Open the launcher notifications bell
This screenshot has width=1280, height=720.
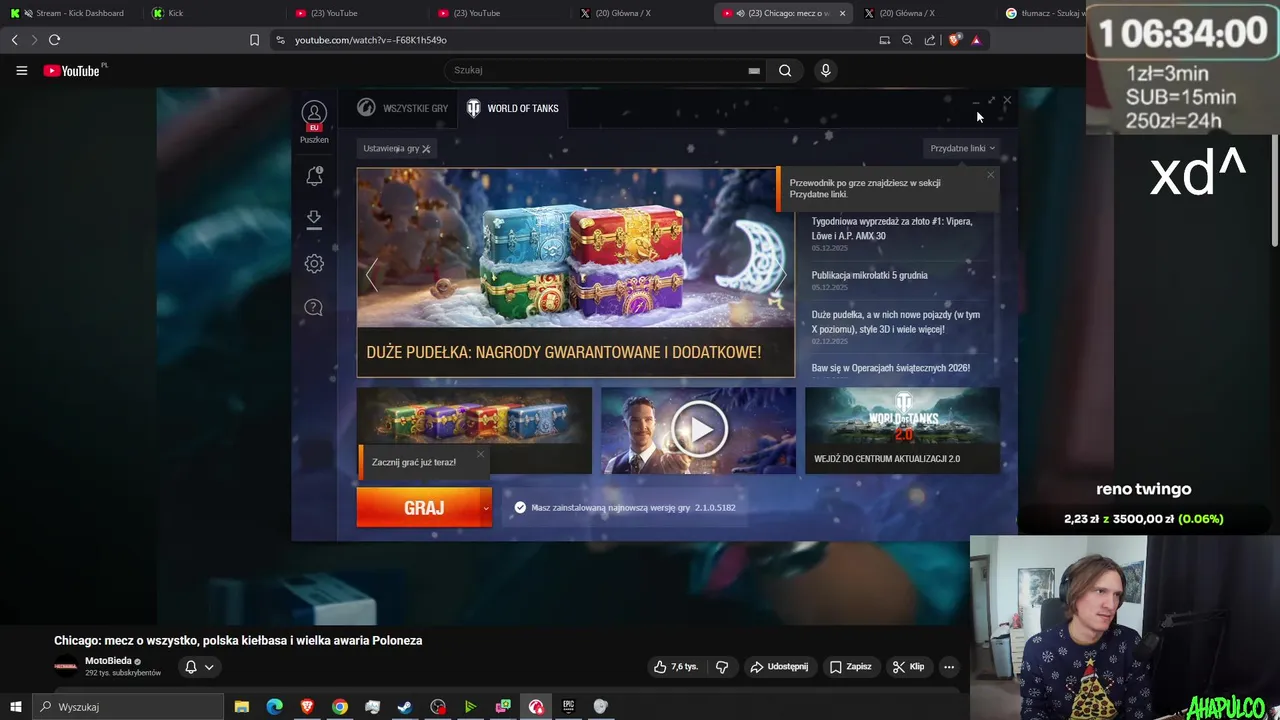pos(314,176)
